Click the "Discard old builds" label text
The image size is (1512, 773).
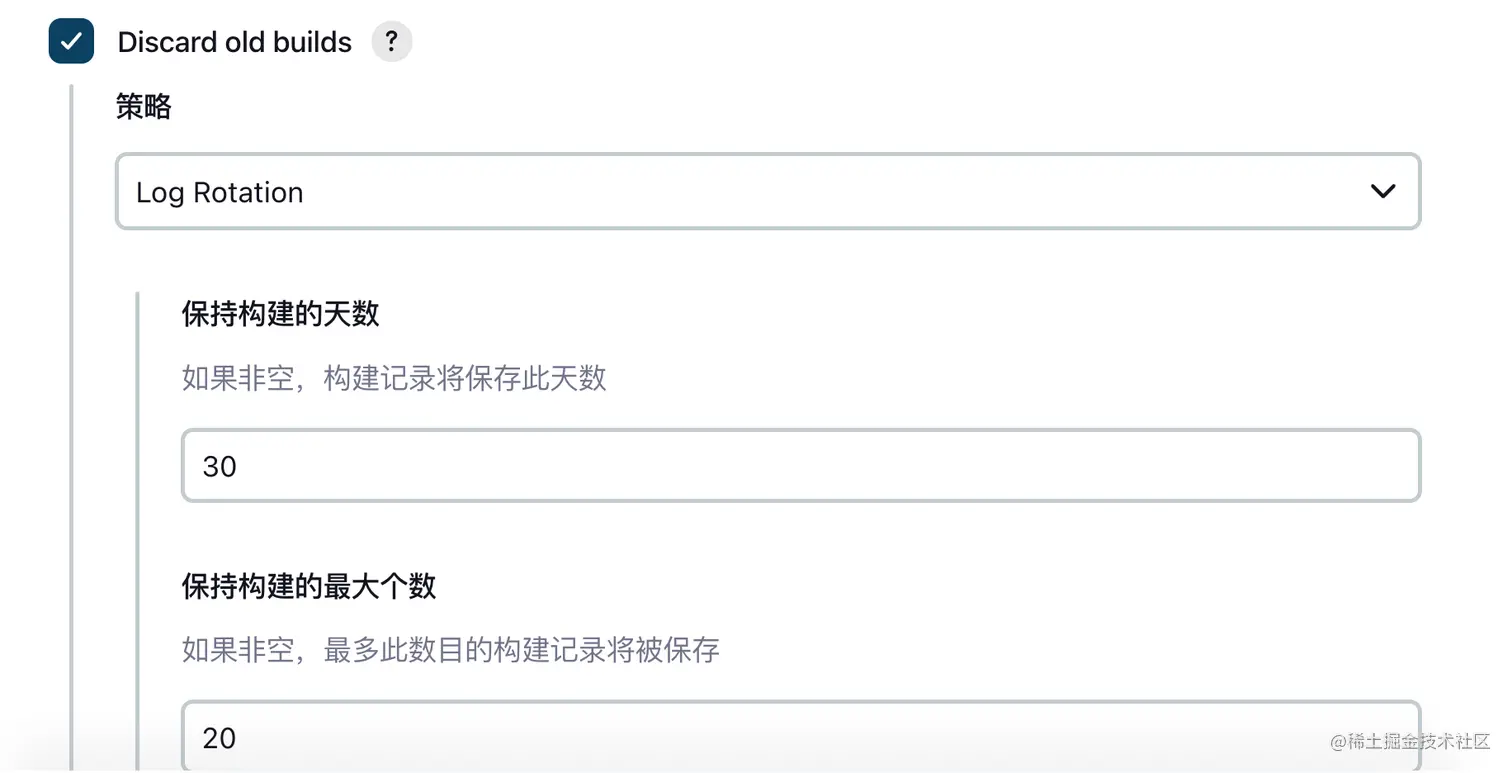tap(234, 42)
